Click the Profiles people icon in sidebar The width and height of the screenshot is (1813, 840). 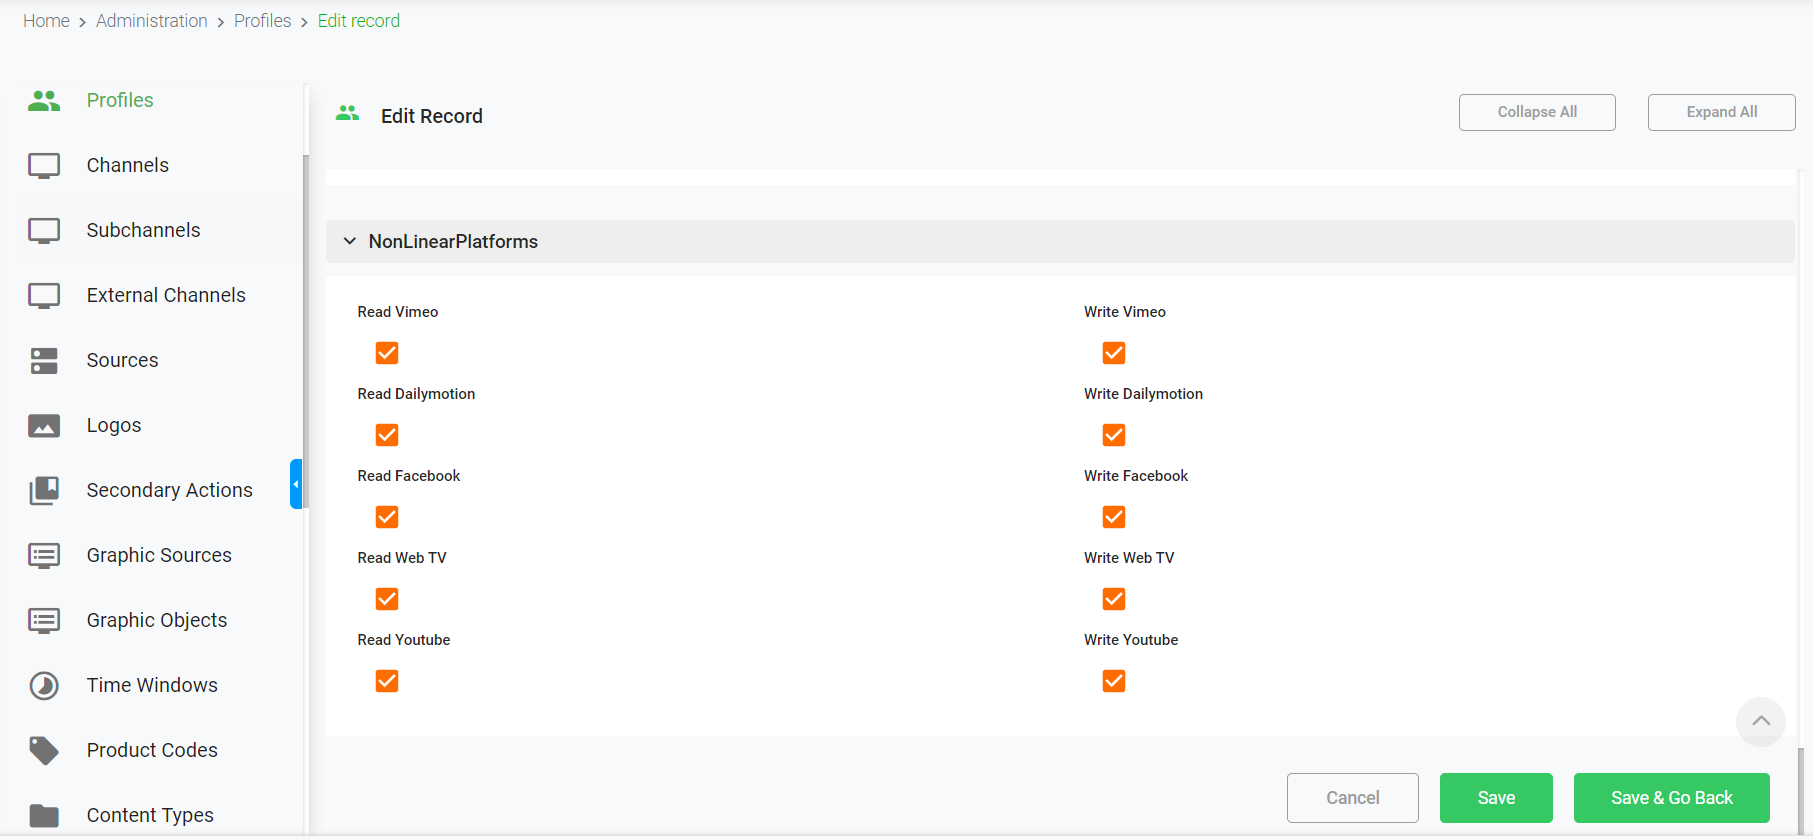click(44, 100)
